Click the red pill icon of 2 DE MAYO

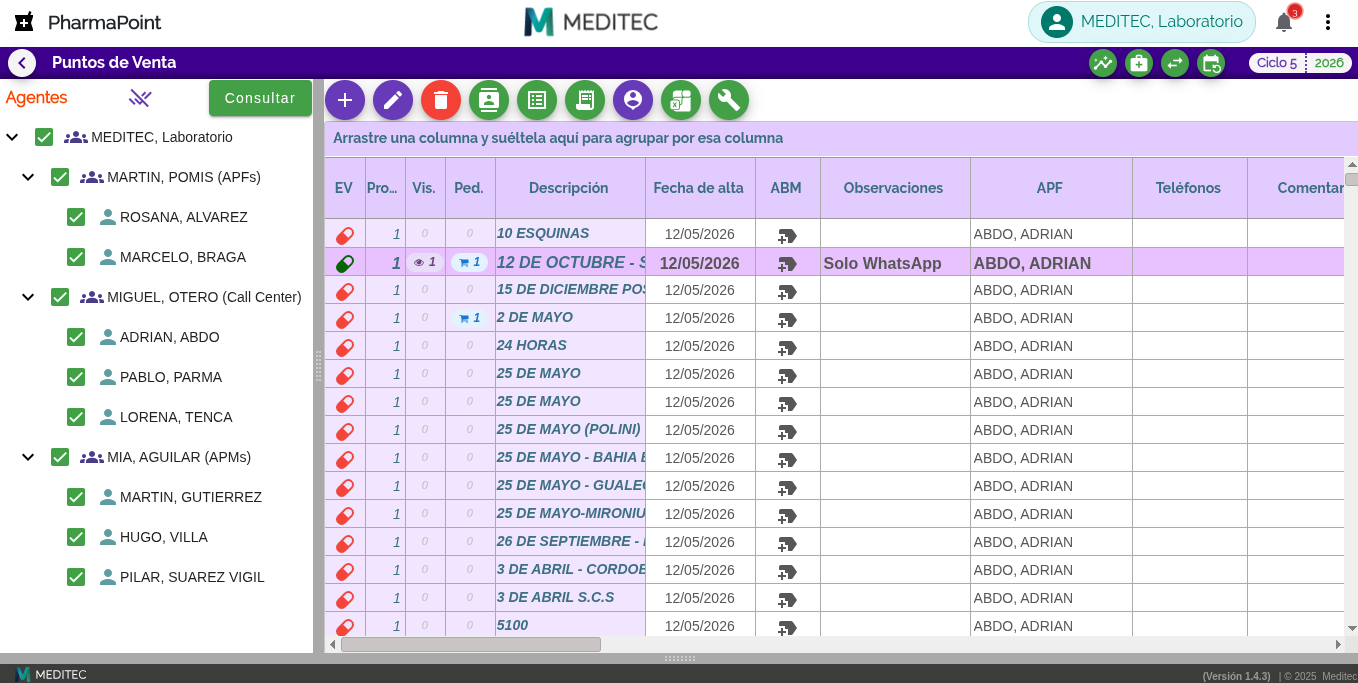click(x=345, y=320)
